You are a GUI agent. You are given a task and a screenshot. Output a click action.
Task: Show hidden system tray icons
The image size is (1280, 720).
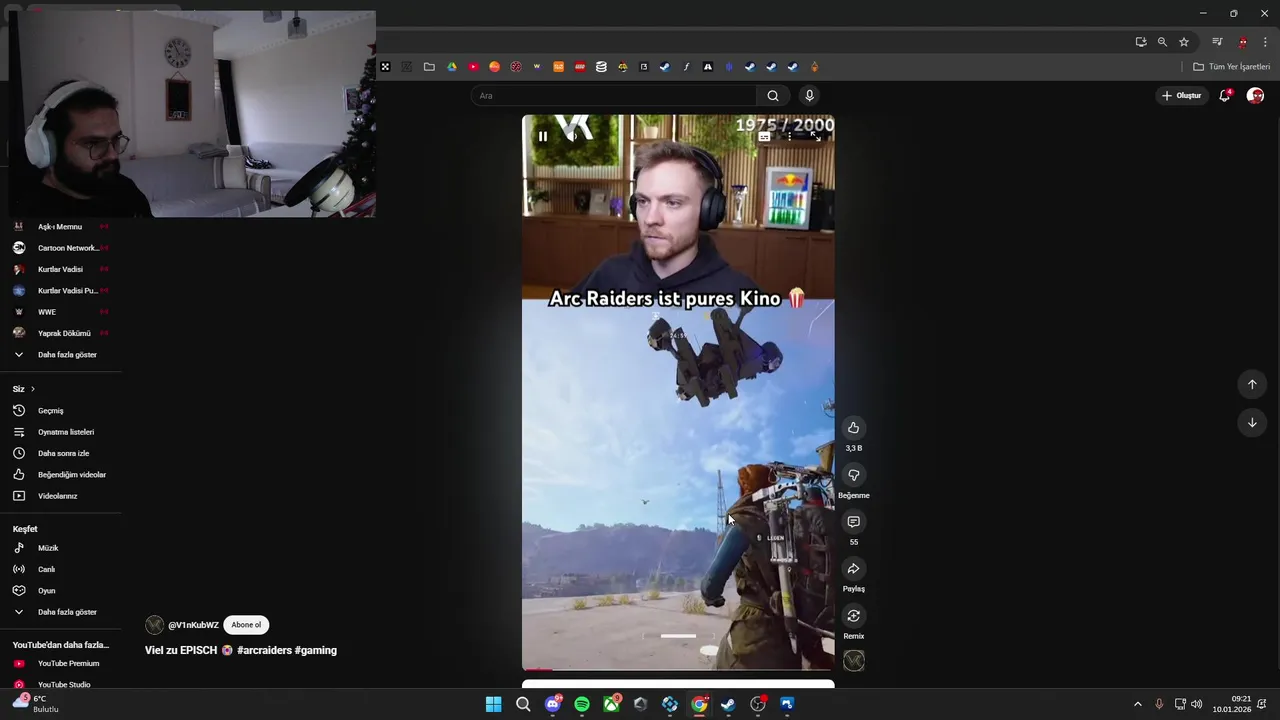point(1137,704)
